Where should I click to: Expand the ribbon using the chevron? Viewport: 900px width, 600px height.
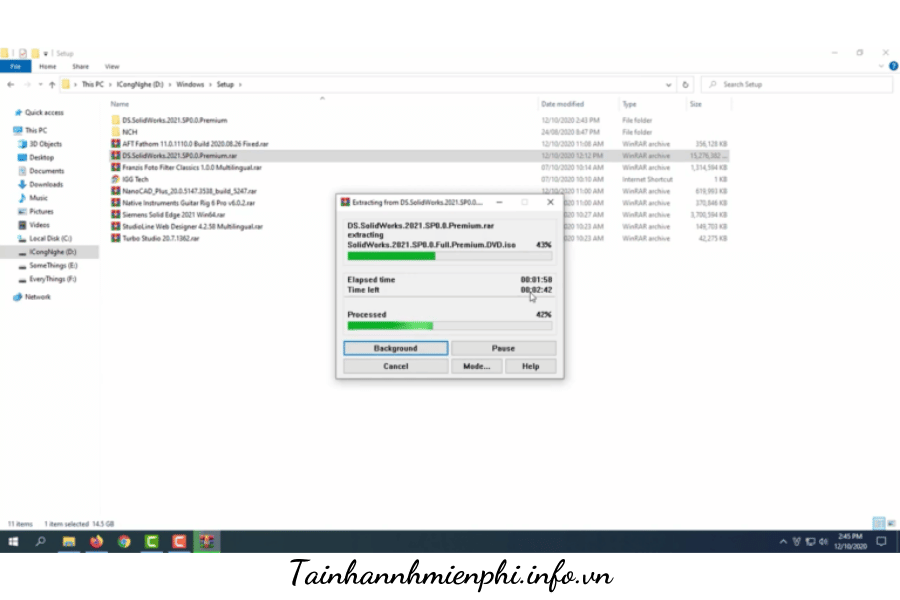[880, 67]
